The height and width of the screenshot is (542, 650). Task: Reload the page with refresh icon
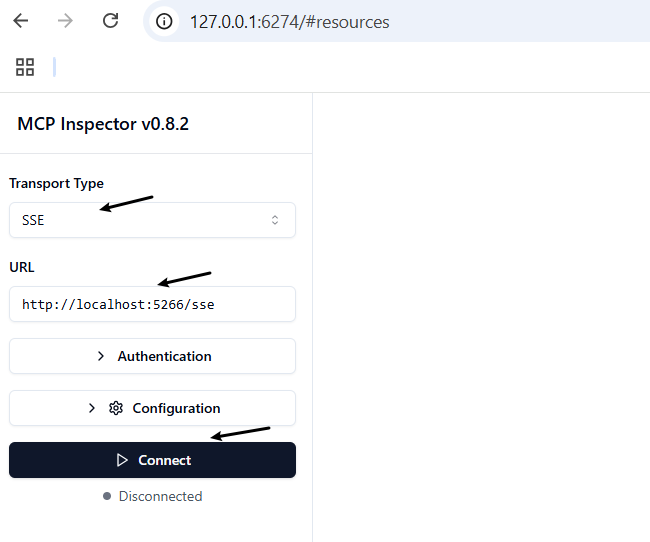(x=110, y=21)
